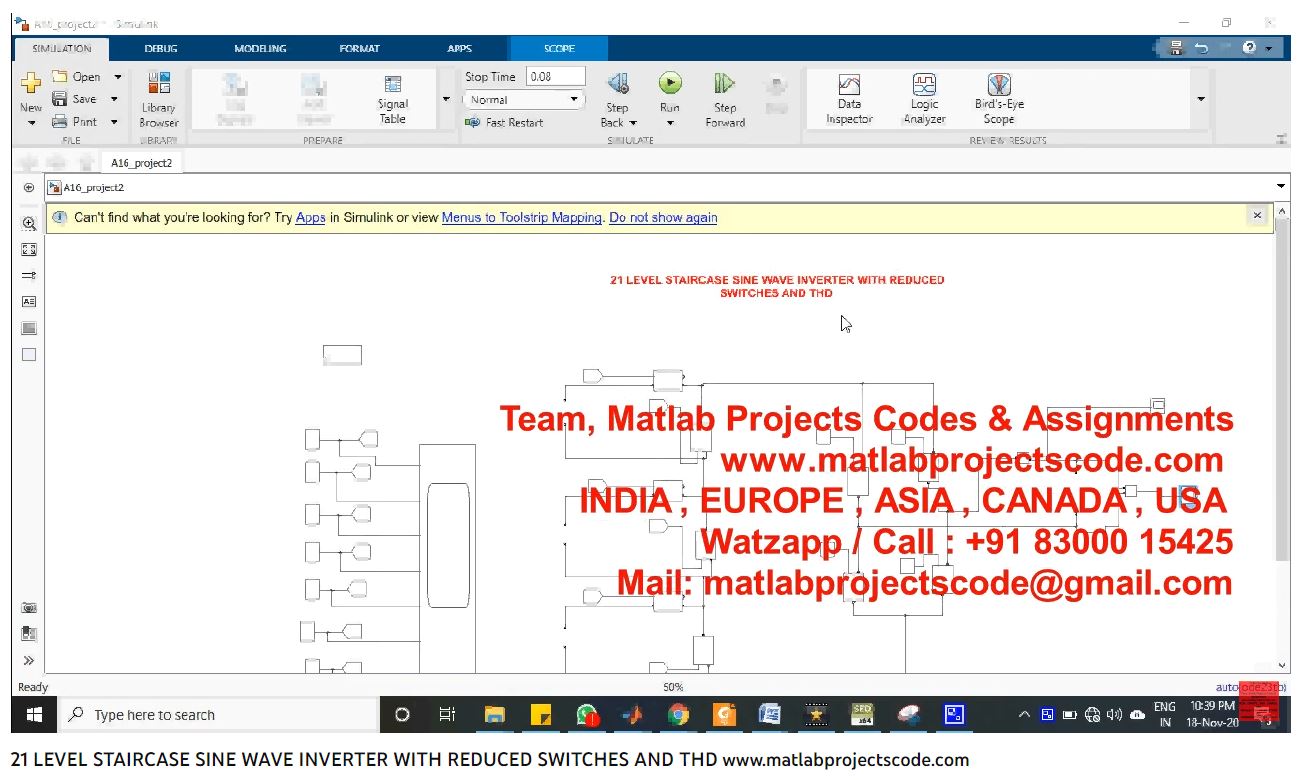Viewport: 1303px width, 780px height.
Task: Select the Image tool in the palette
Action: [x=29, y=328]
